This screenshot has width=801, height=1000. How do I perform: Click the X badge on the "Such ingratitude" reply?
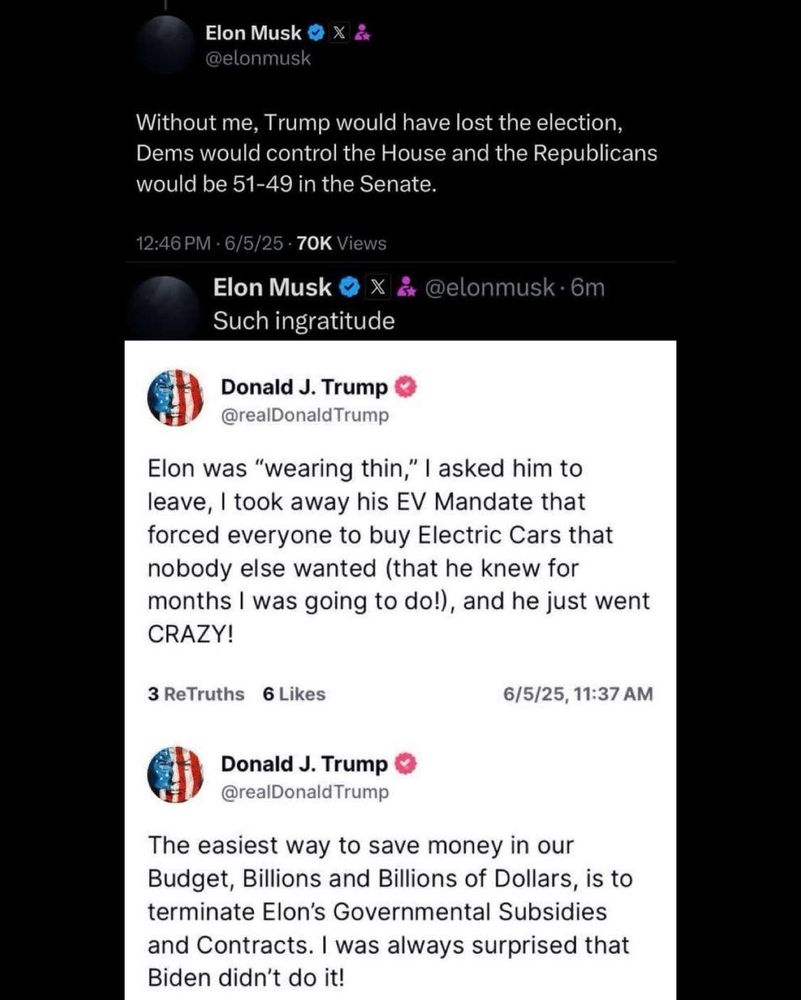pos(377,288)
